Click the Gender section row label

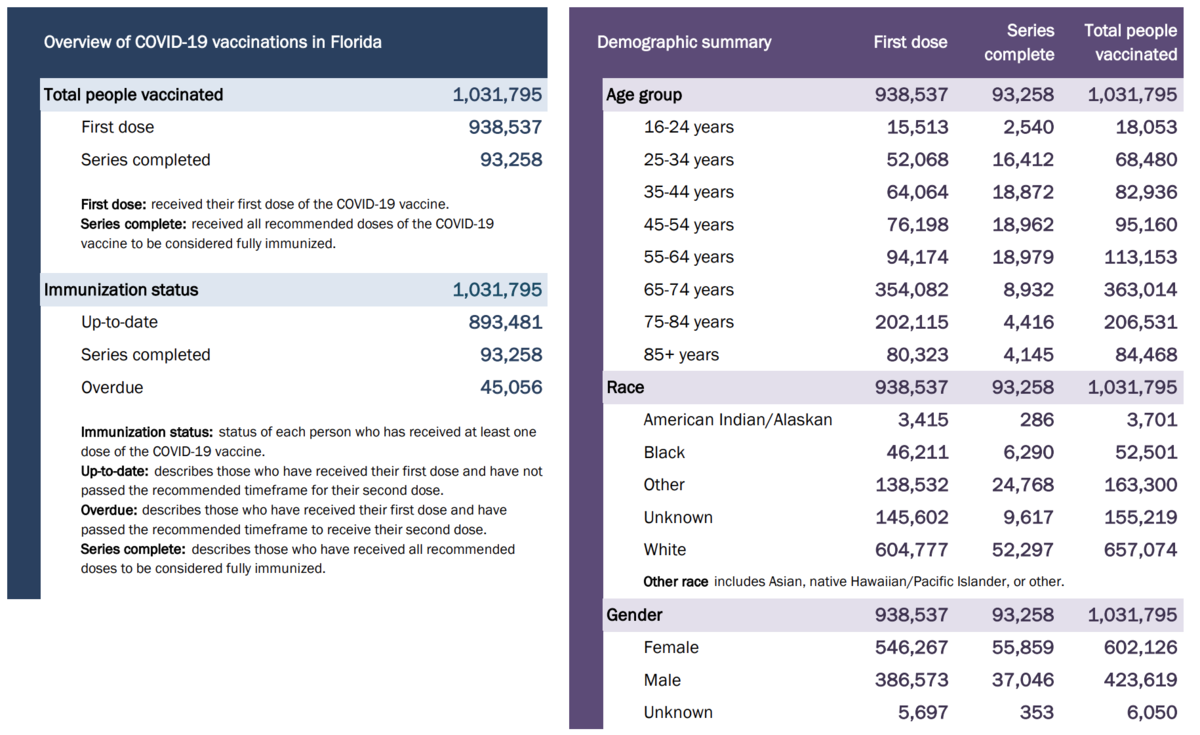pyautogui.click(x=634, y=615)
